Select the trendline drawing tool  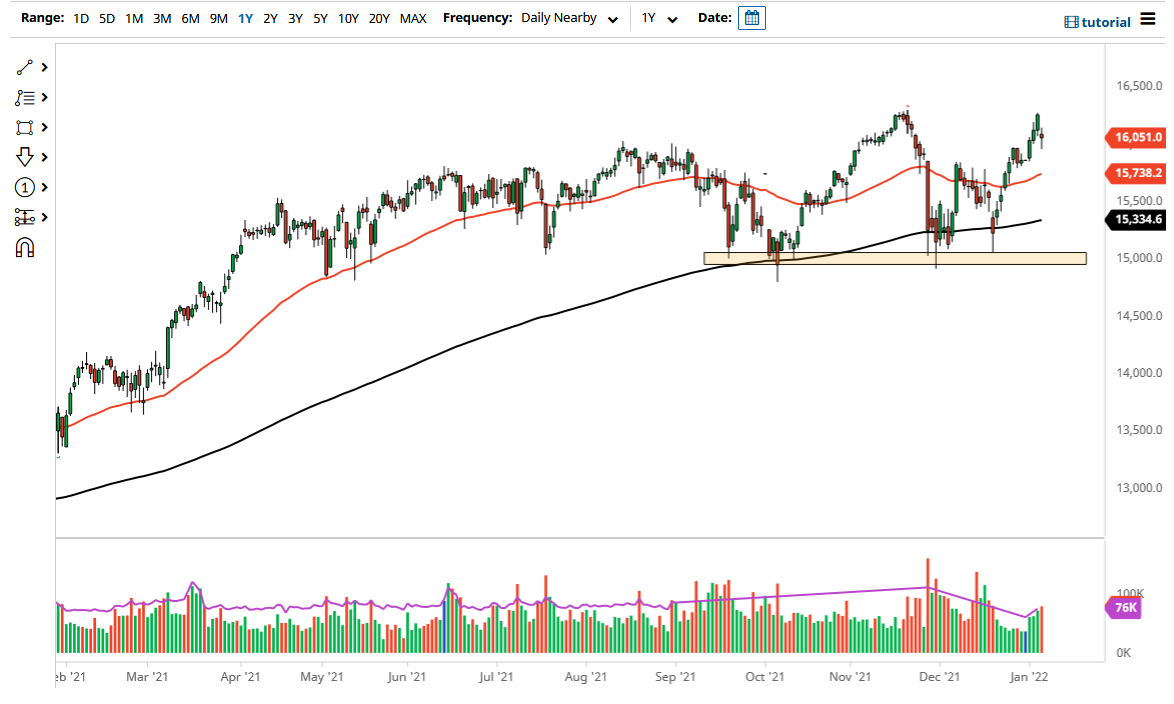24,67
